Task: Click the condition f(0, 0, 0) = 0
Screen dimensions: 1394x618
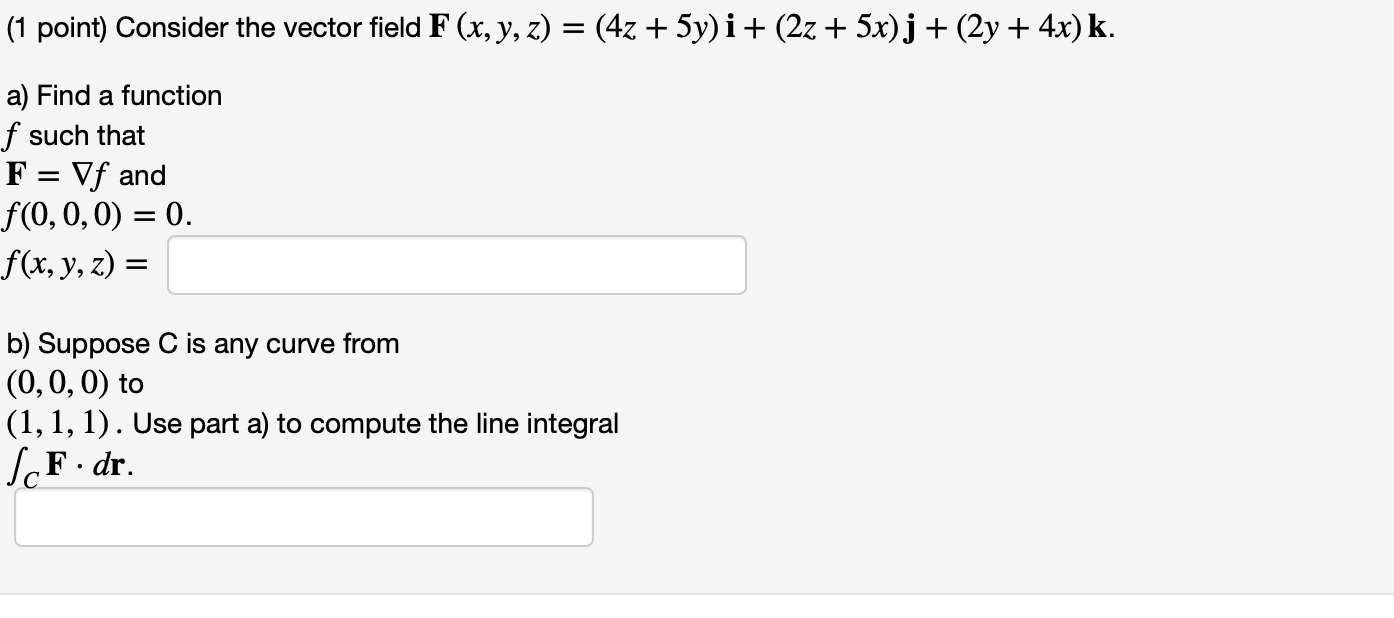Action: [95, 213]
